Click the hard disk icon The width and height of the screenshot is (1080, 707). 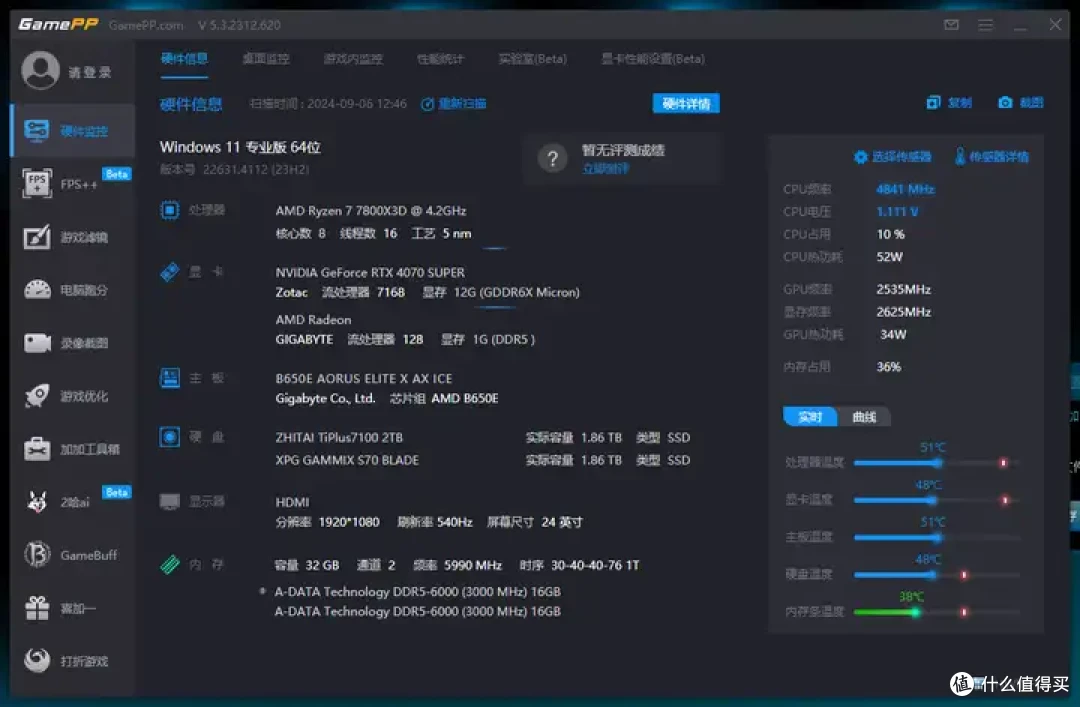click(169, 437)
